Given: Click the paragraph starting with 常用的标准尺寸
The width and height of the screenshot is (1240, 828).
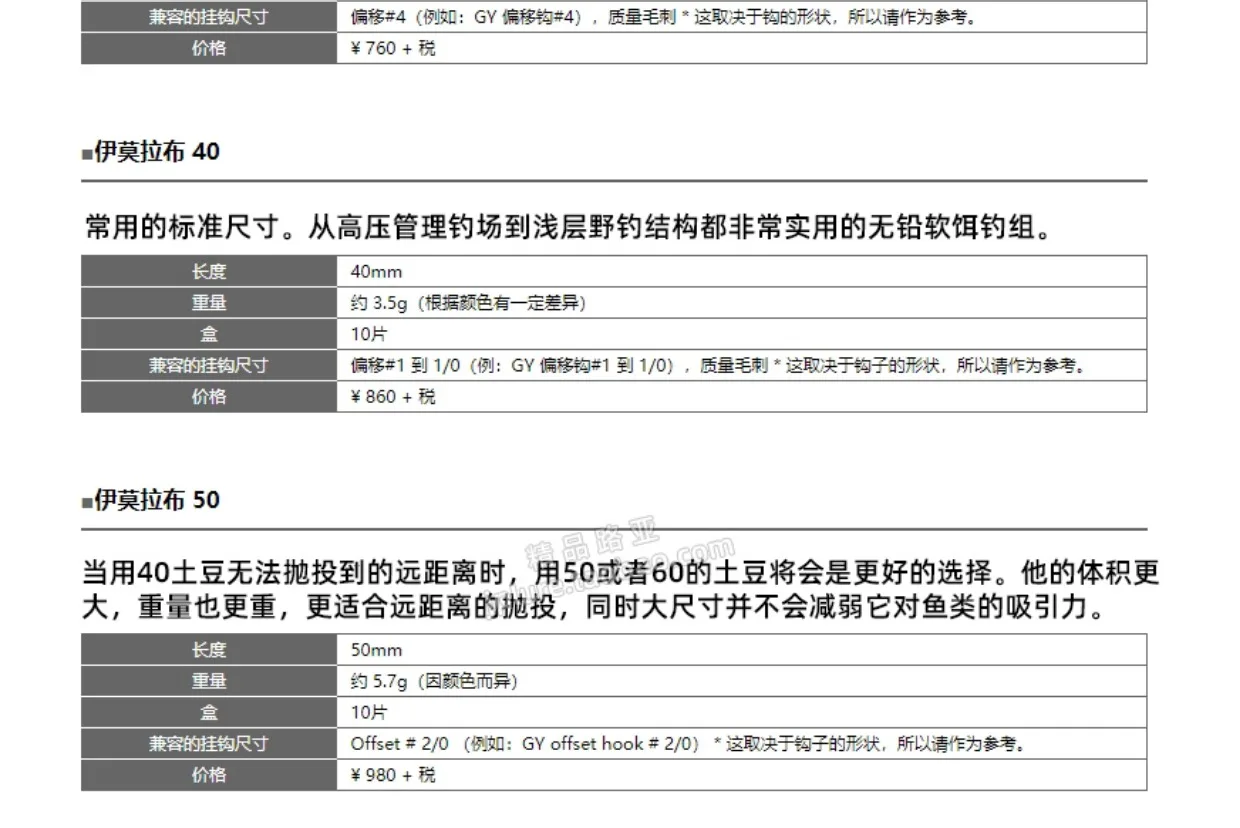Looking at the screenshot, I should click(x=568, y=228).
